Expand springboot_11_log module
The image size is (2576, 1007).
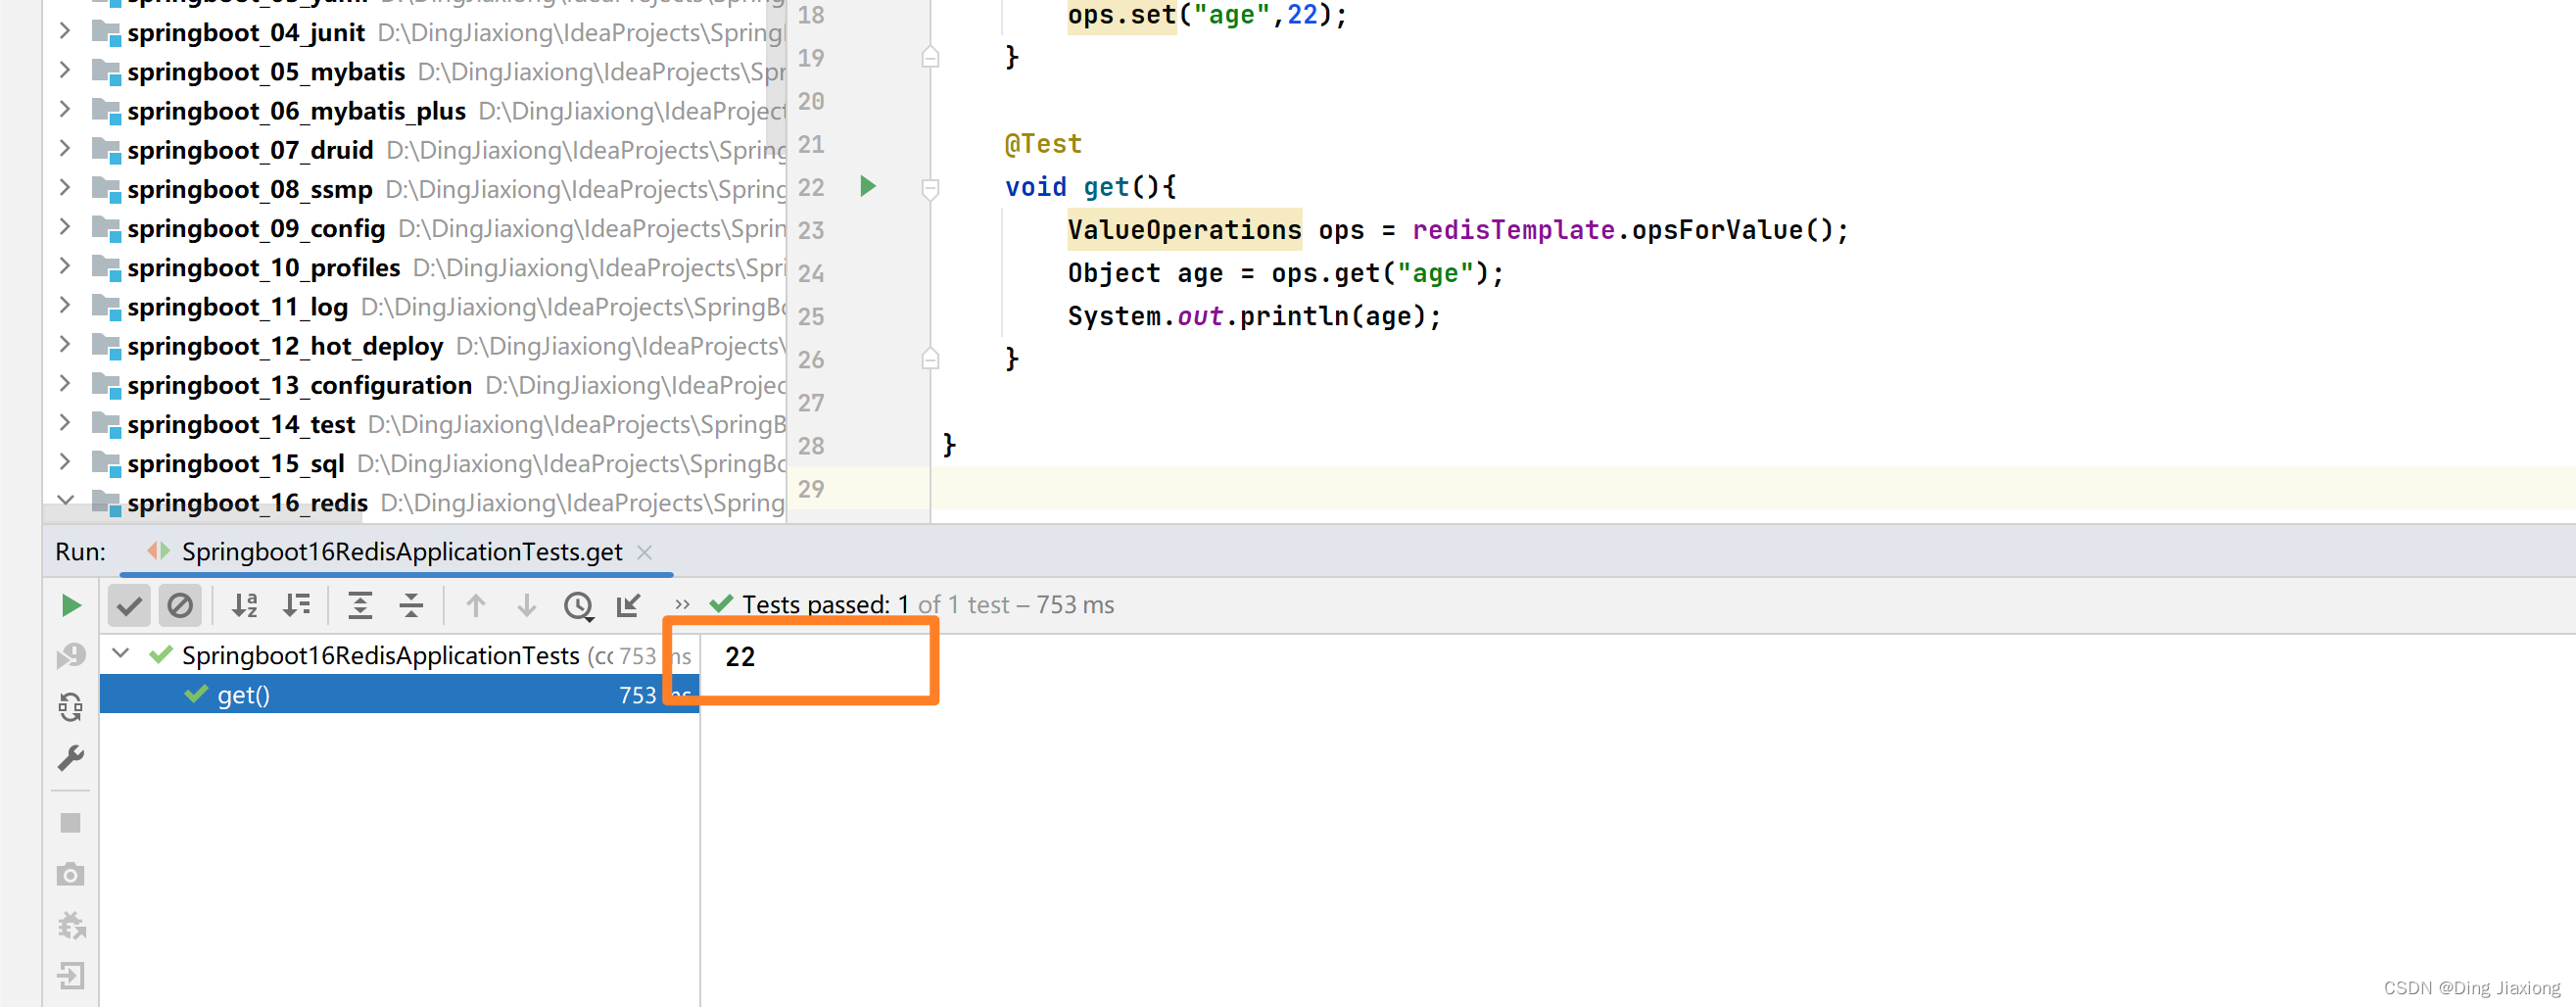point(65,305)
